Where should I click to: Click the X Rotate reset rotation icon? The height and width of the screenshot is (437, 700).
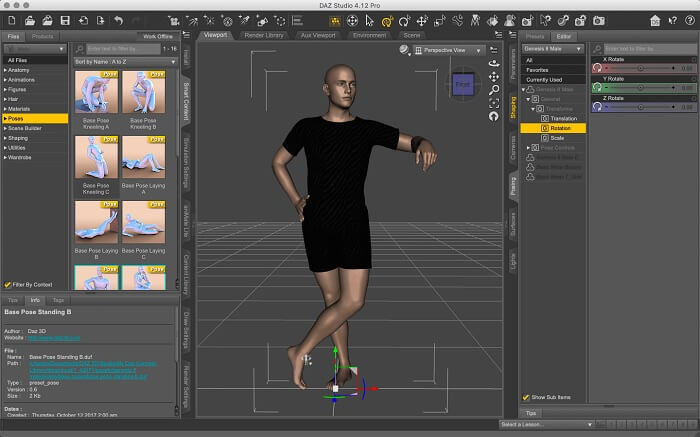[x=597, y=68]
